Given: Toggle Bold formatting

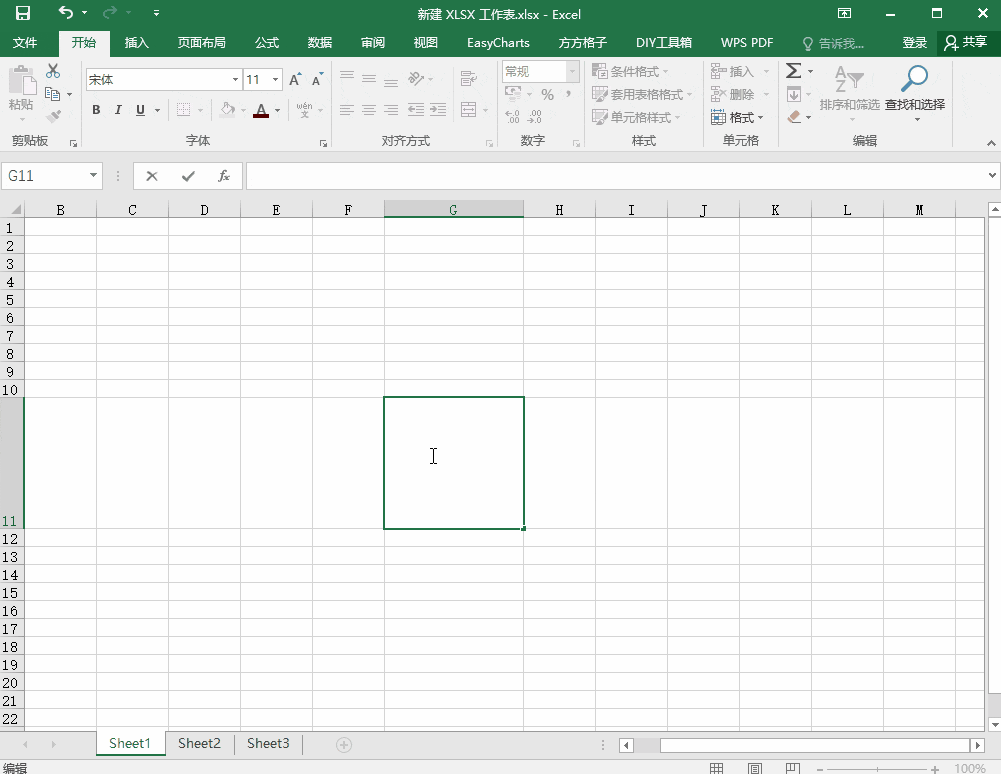Looking at the screenshot, I should [x=96, y=110].
